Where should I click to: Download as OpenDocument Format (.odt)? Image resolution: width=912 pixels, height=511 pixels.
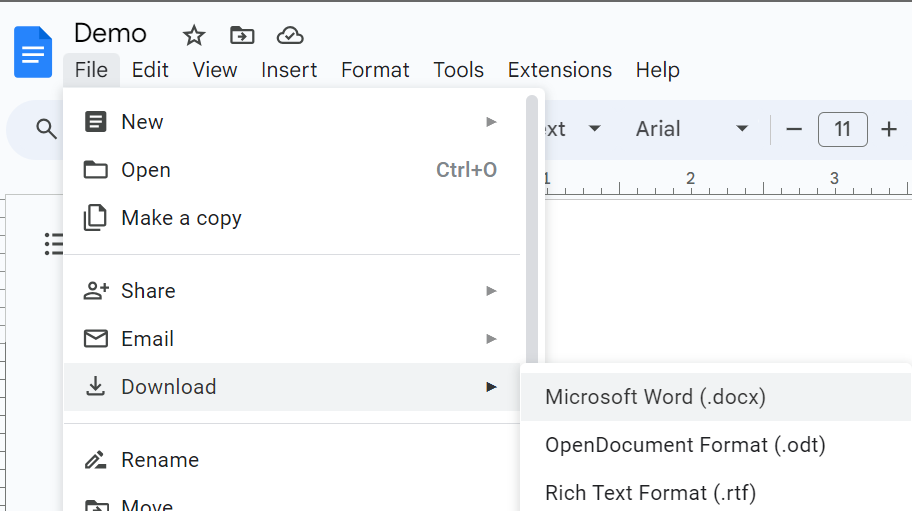pyautogui.click(x=685, y=445)
